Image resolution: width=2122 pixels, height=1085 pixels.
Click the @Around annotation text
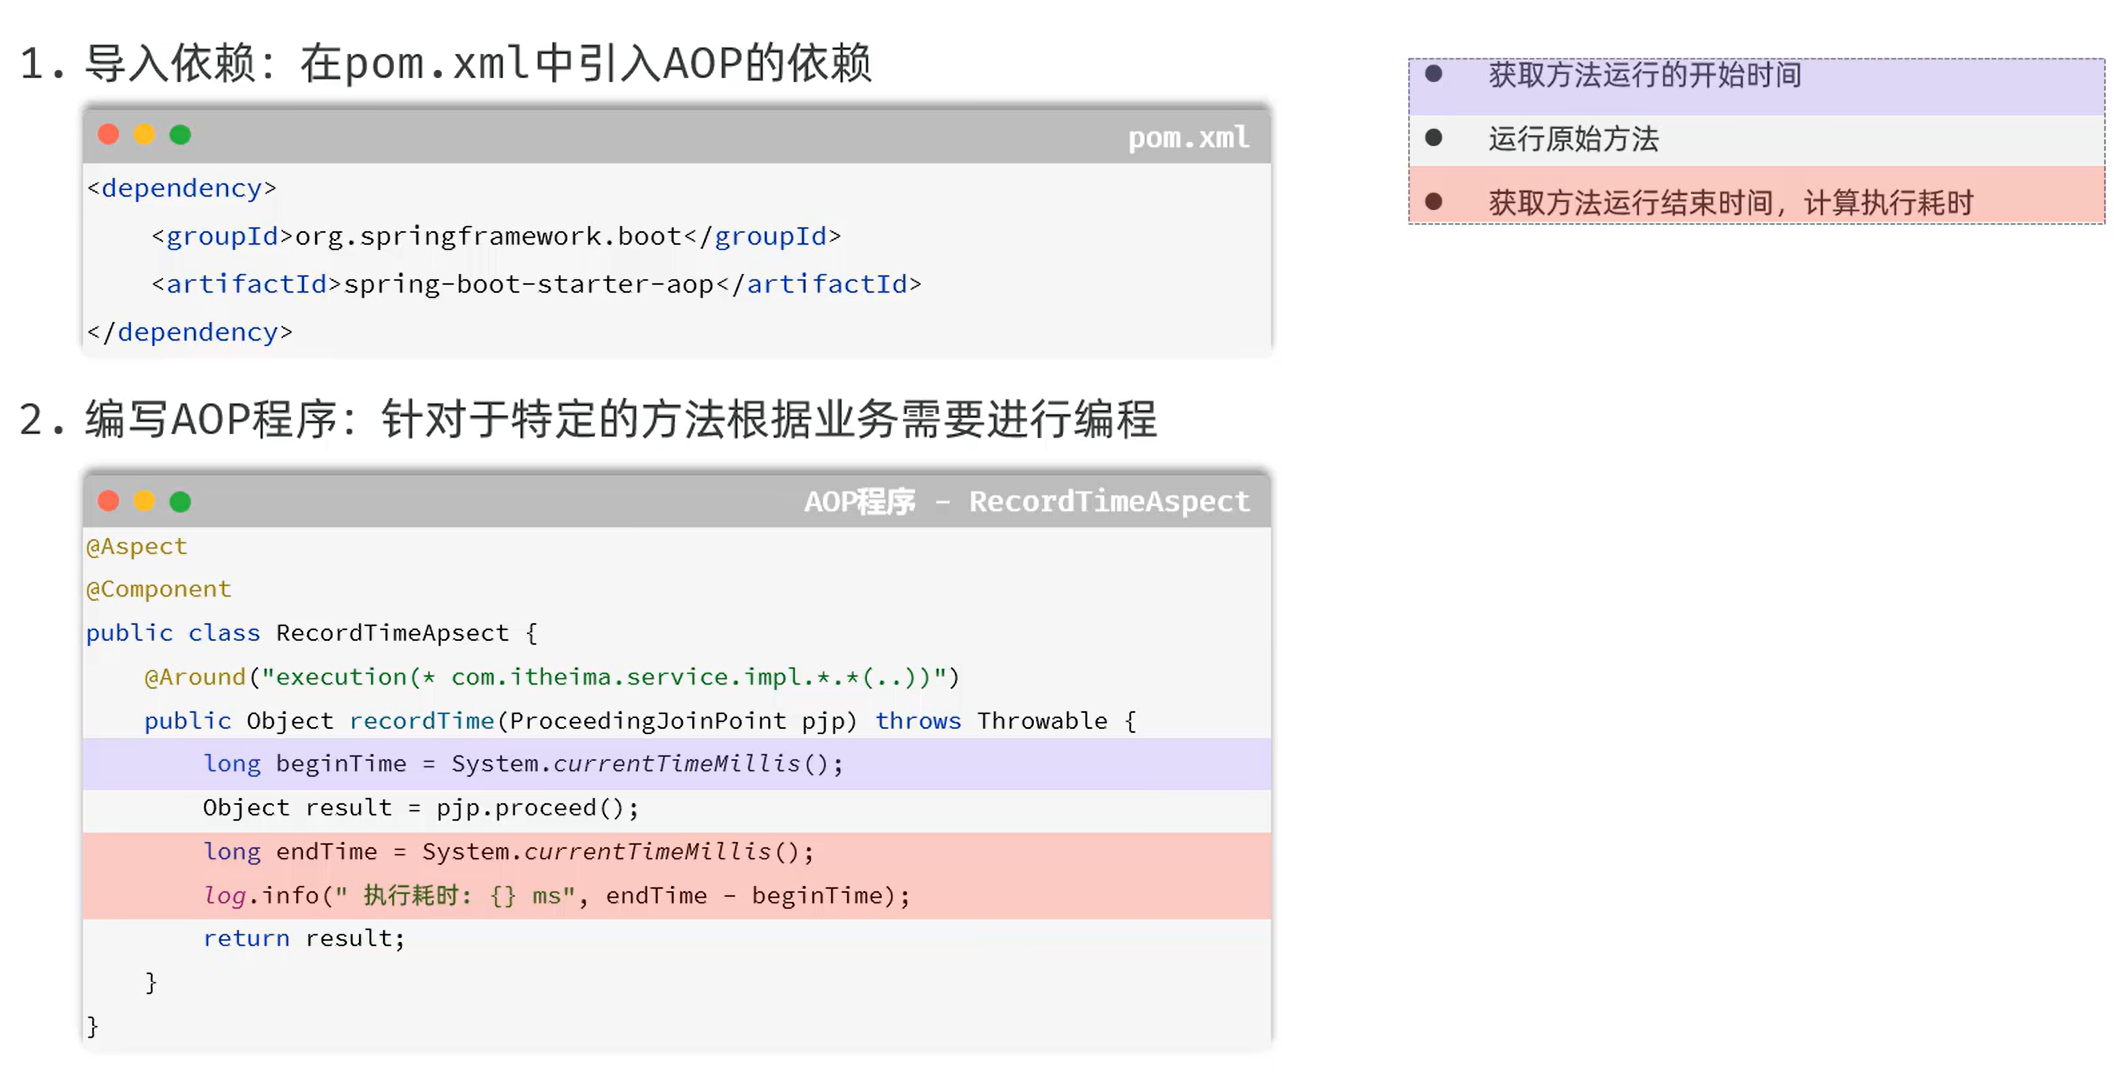click(x=195, y=677)
